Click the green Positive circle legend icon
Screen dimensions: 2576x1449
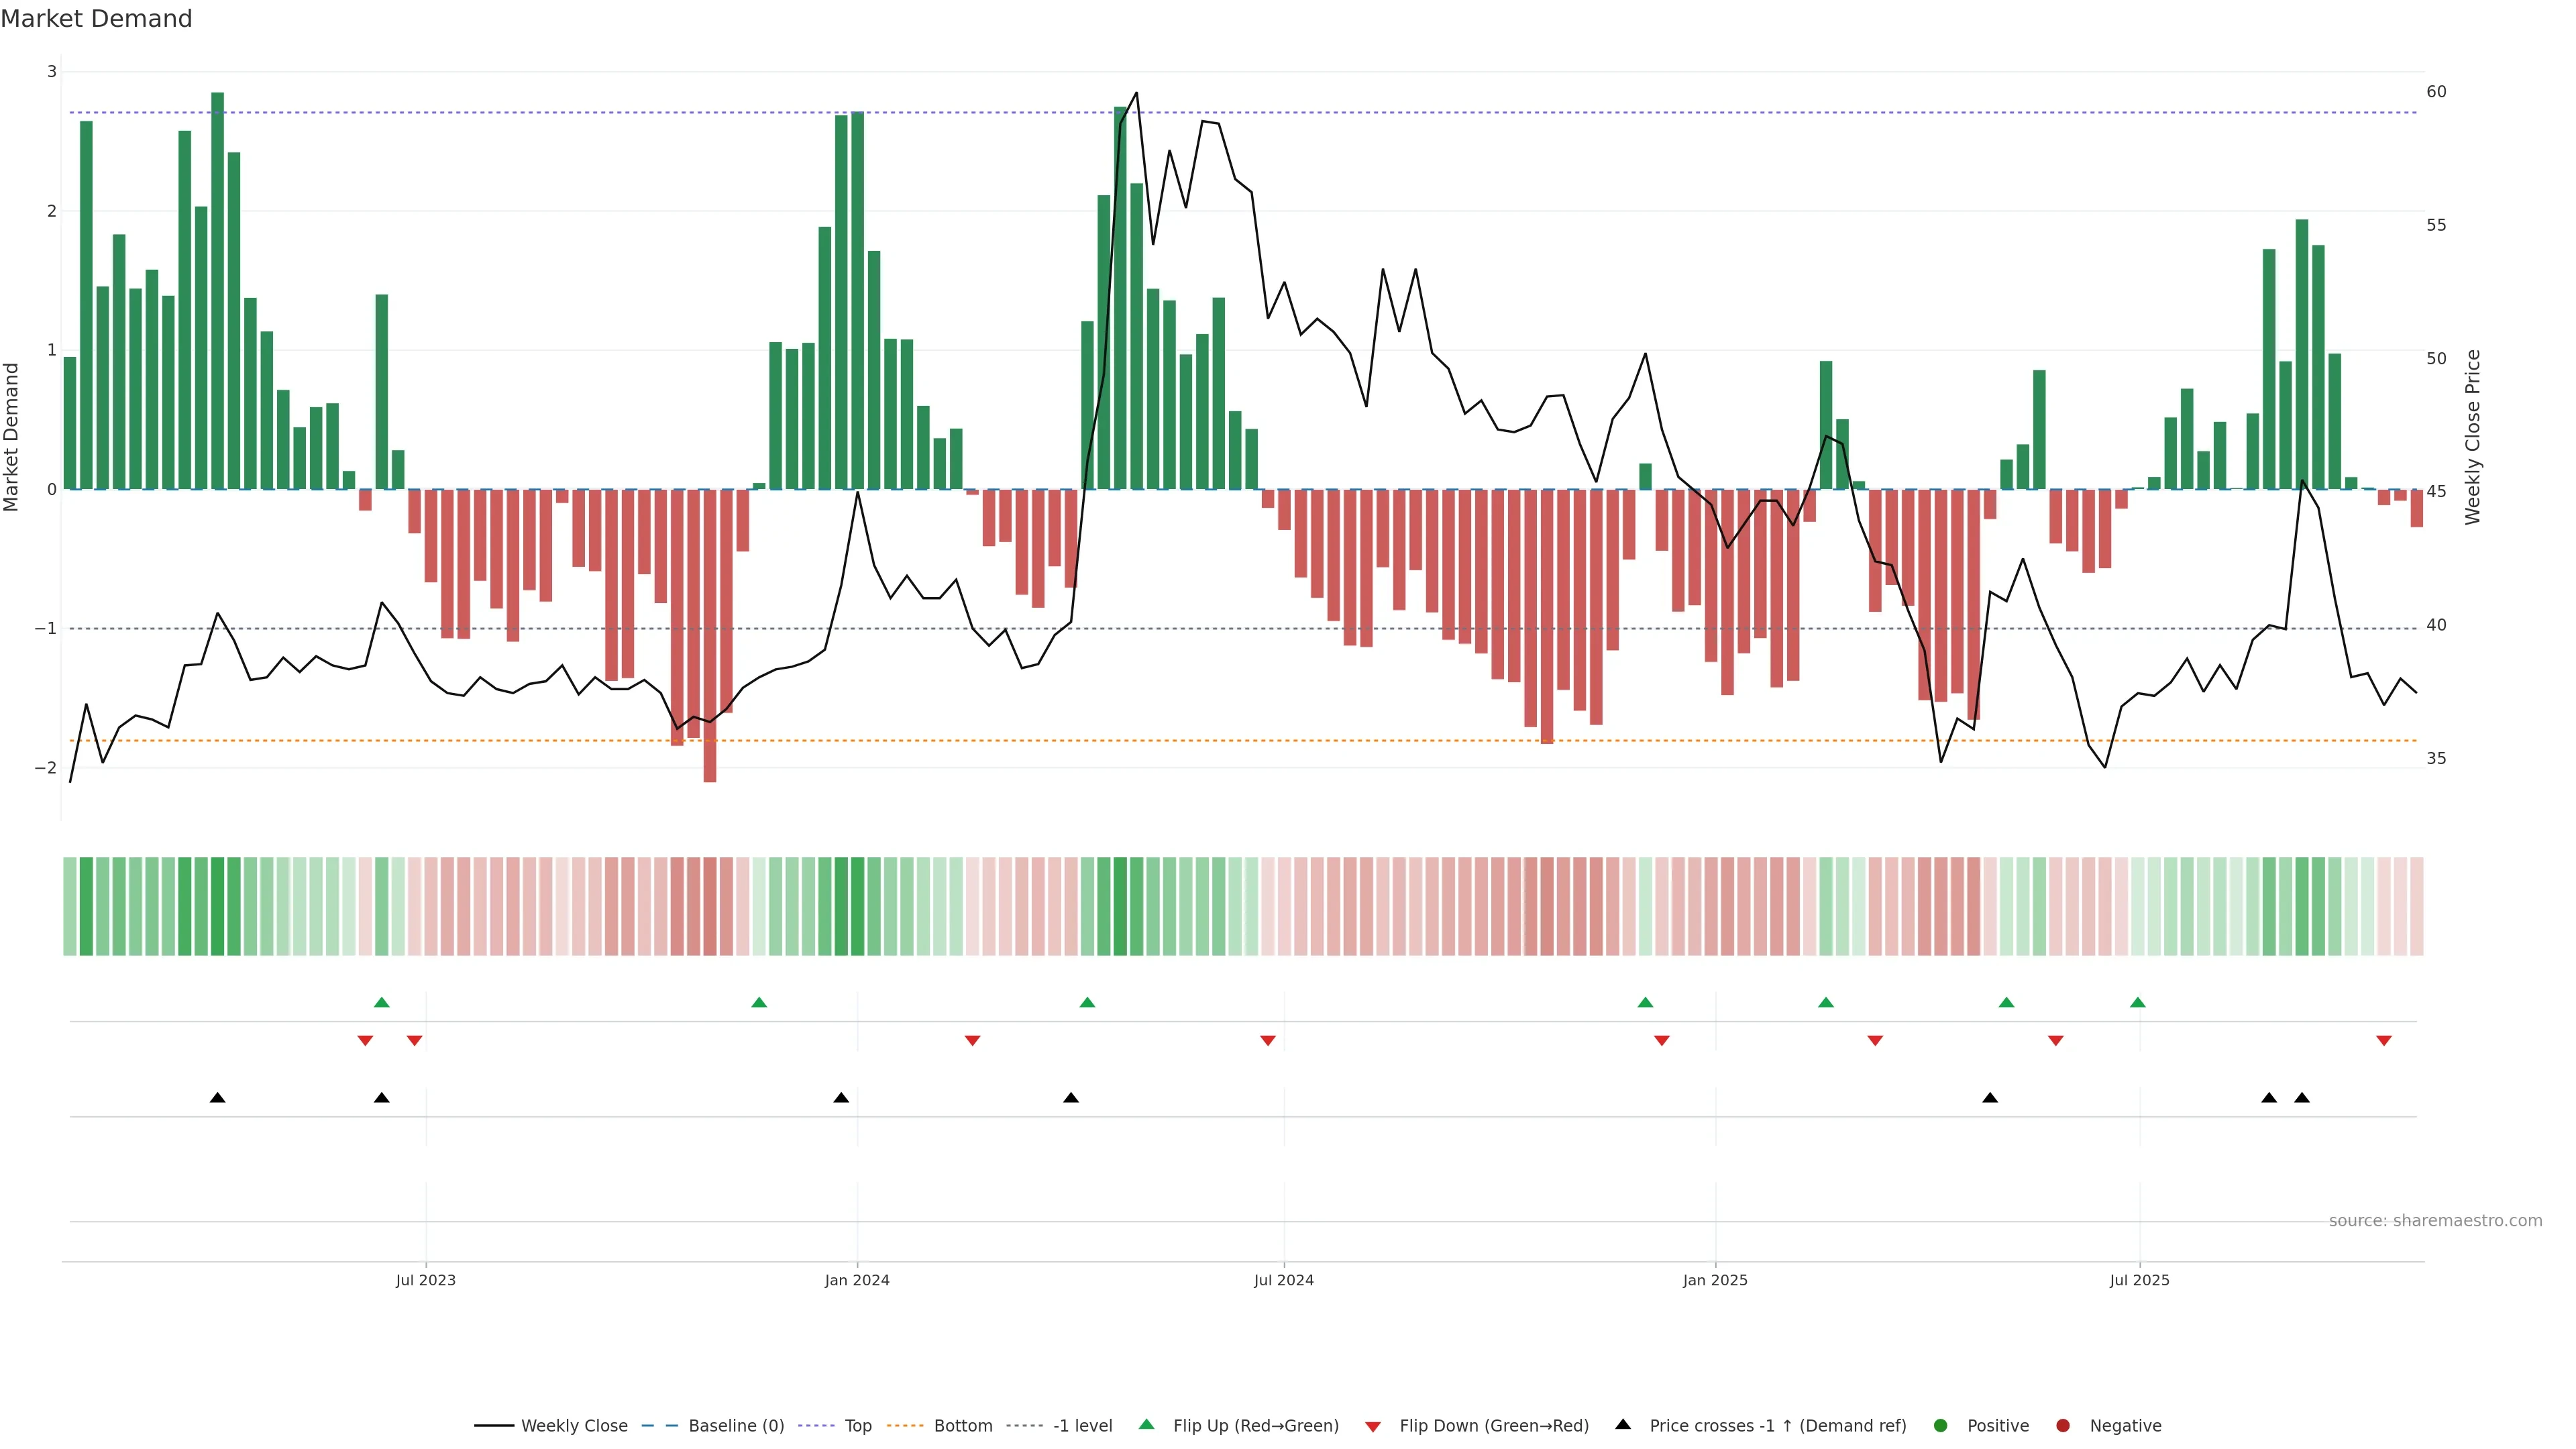[1941, 1425]
